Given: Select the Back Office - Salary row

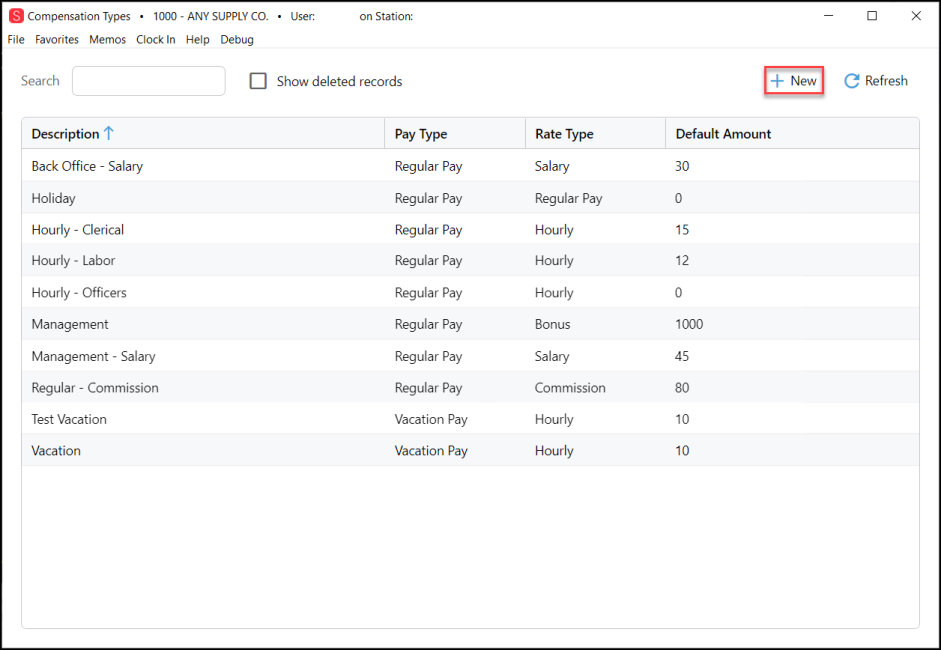Looking at the screenshot, I should [x=470, y=166].
